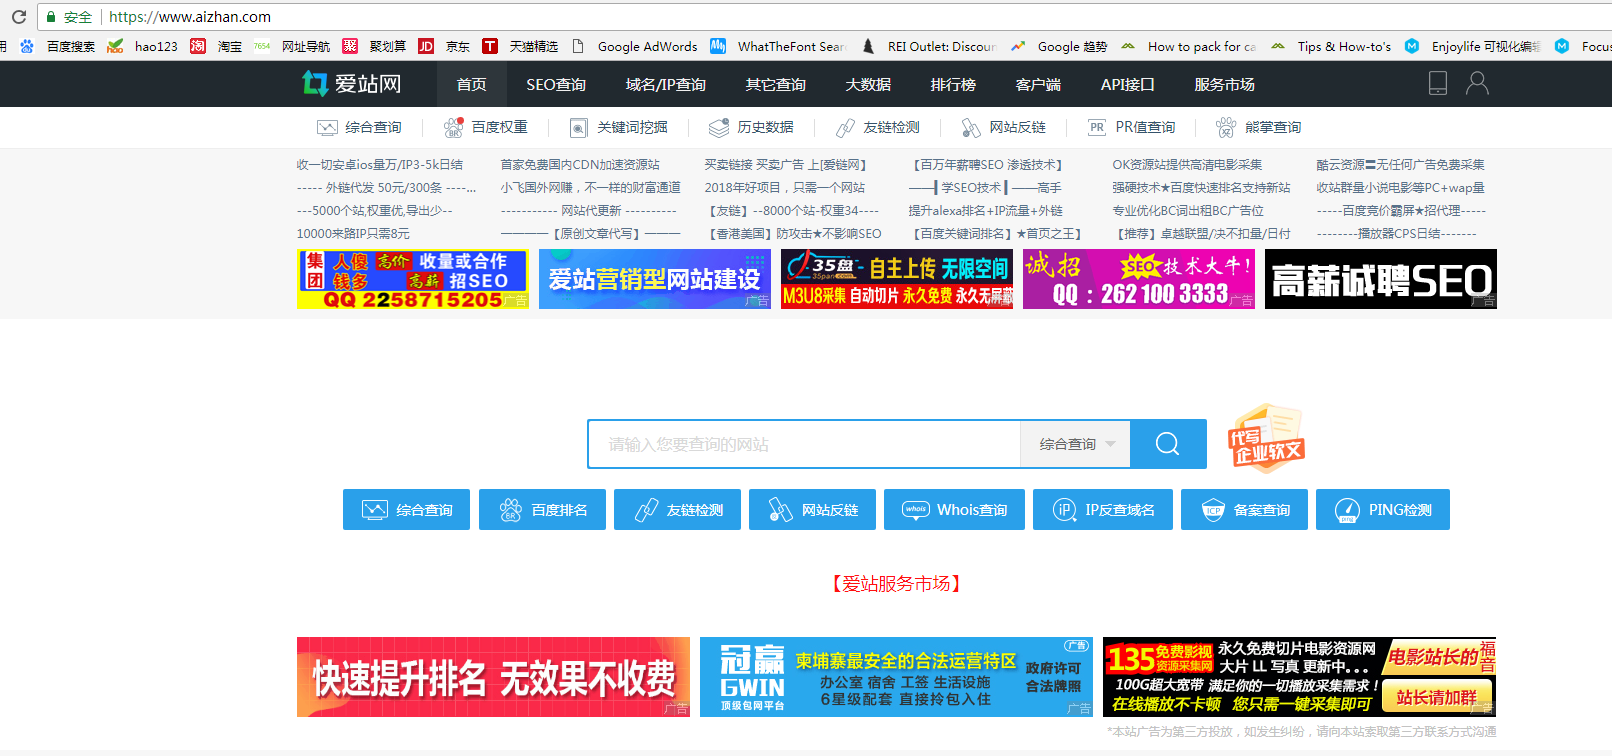Open the hao123 bookmark
The image size is (1612, 756).
[142, 46]
